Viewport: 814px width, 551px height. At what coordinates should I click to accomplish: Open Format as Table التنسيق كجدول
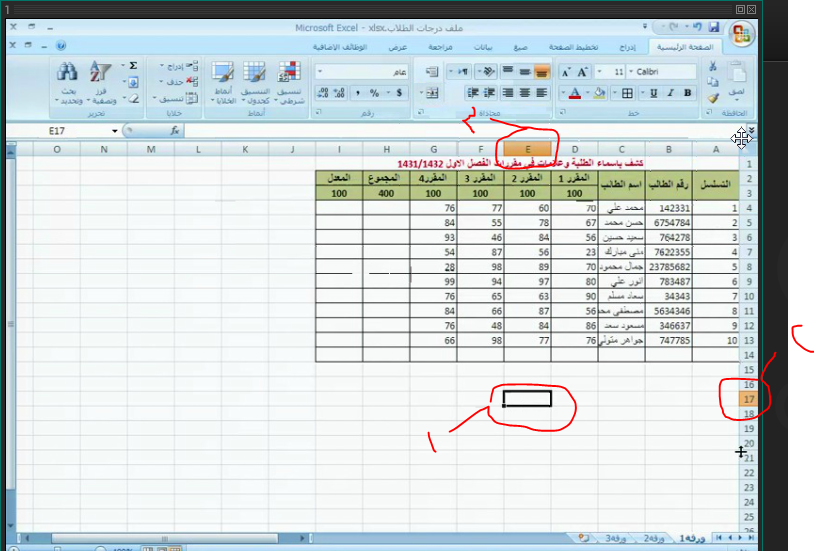click(x=255, y=82)
